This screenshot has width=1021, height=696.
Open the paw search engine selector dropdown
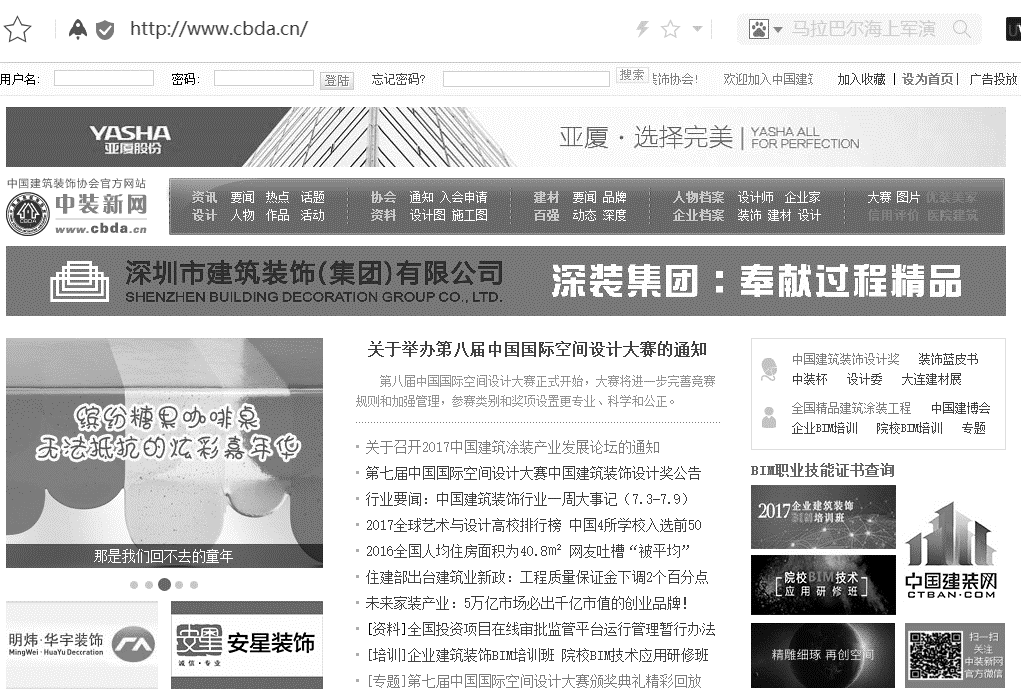[764, 29]
